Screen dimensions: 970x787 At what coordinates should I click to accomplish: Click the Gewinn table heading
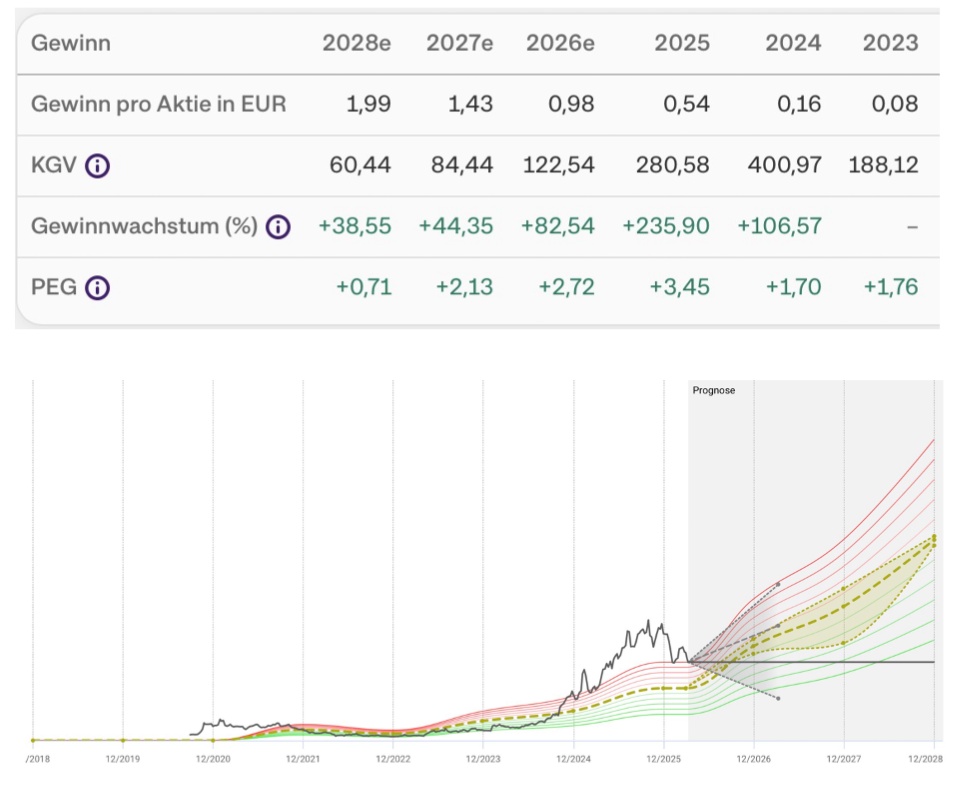71,43
